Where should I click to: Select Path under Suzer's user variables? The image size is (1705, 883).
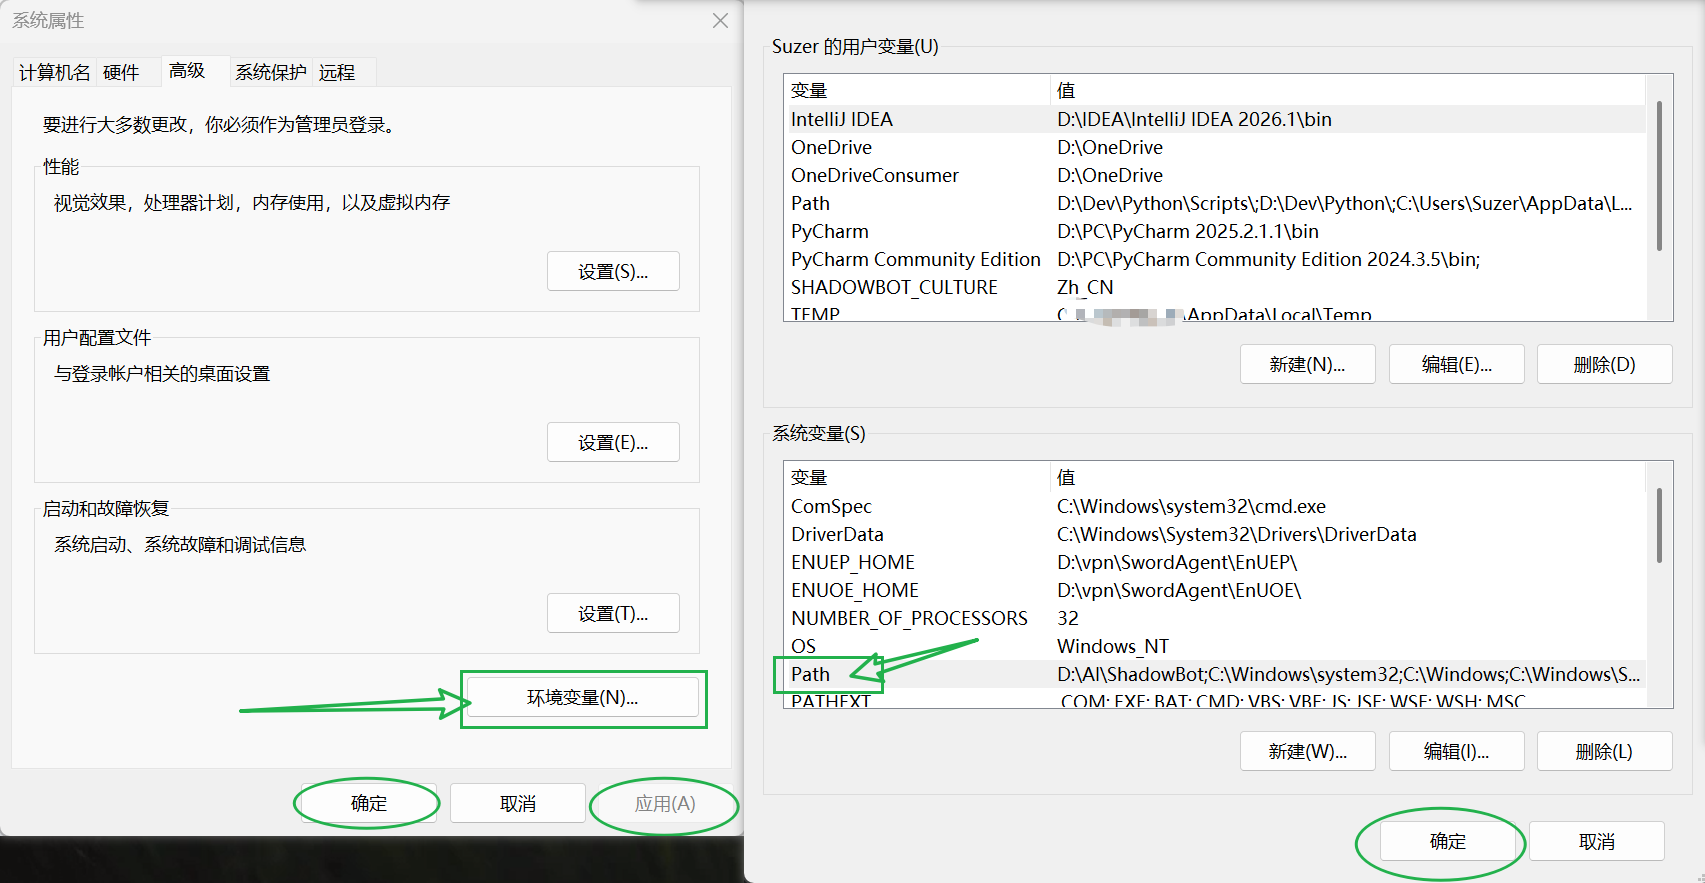(x=1215, y=203)
